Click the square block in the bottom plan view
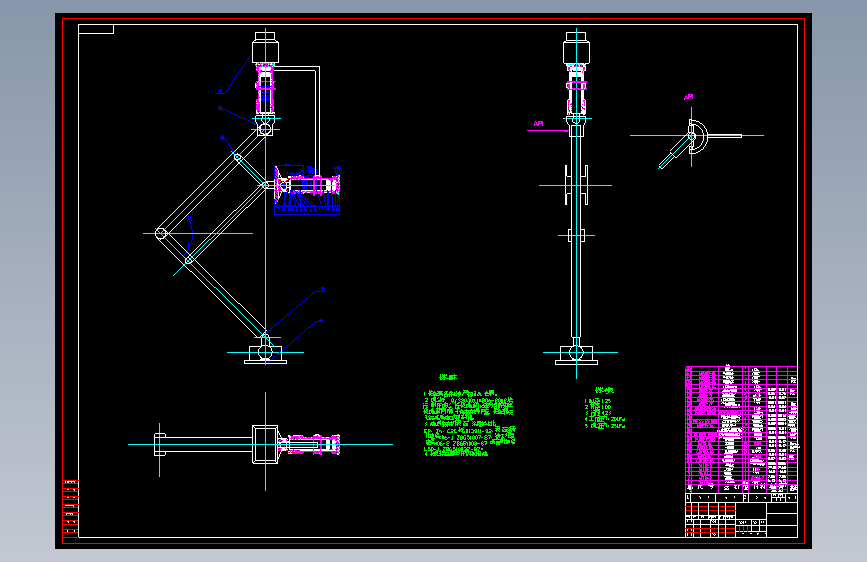 [x=265, y=444]
